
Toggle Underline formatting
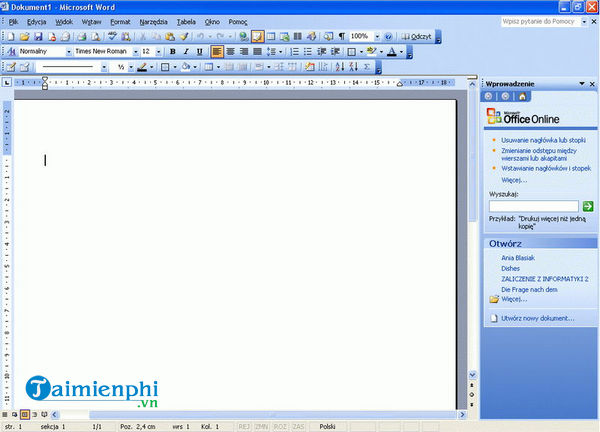click(x=199, y=52)
